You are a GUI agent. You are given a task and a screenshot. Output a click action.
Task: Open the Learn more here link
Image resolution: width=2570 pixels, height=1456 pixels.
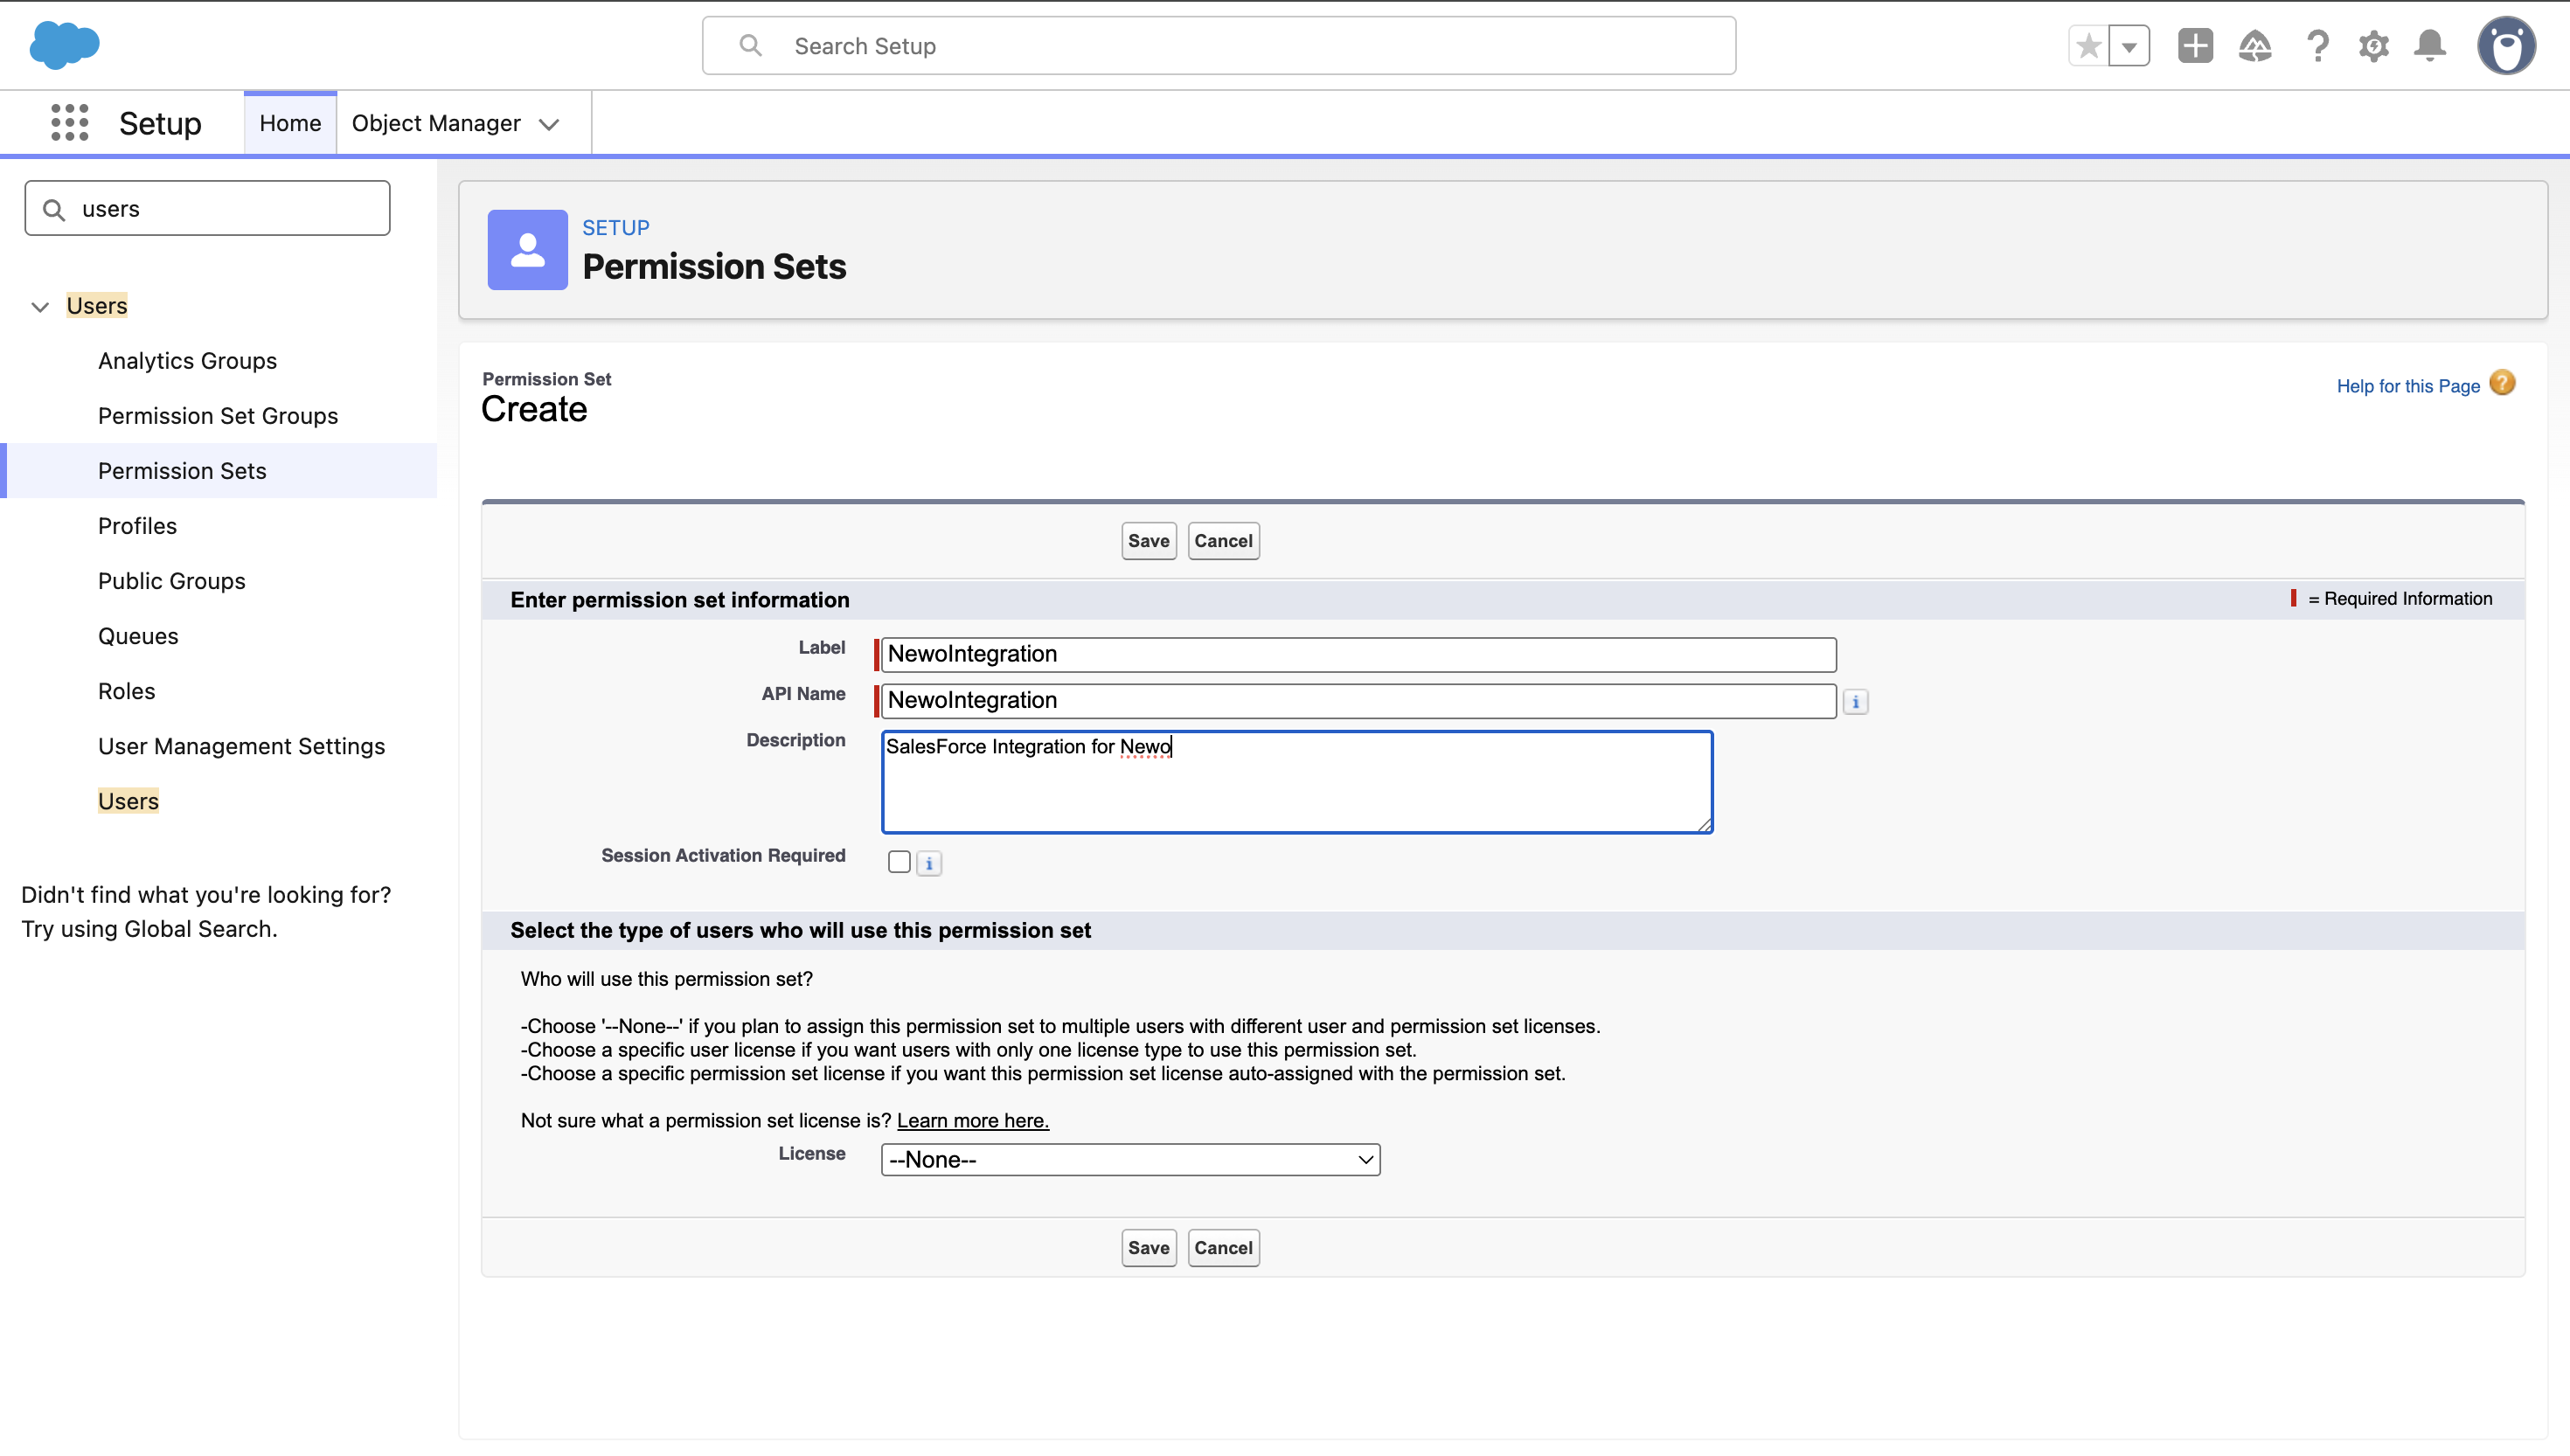[973, 1120]
